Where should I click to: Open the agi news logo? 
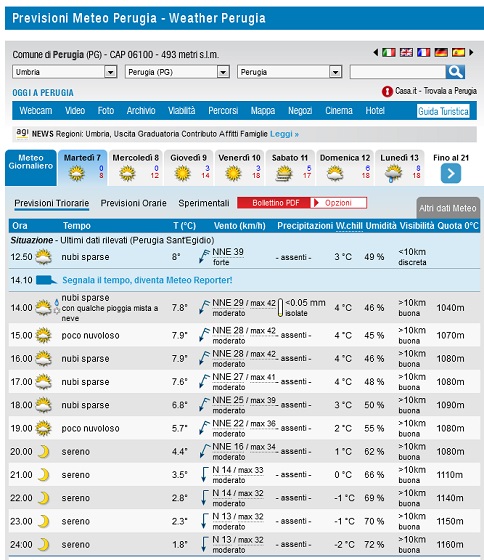click(22, 133)
